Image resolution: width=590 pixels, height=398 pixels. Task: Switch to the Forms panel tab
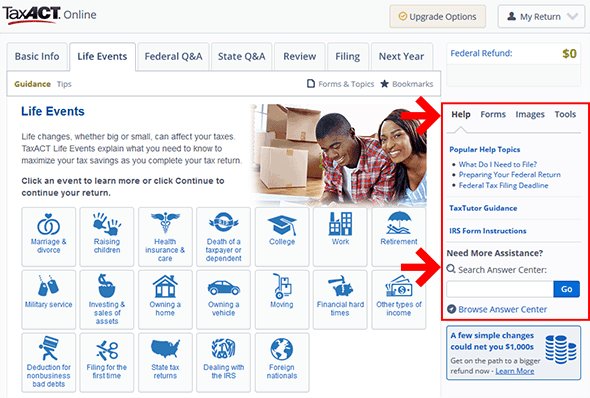[x=493, y=114]
